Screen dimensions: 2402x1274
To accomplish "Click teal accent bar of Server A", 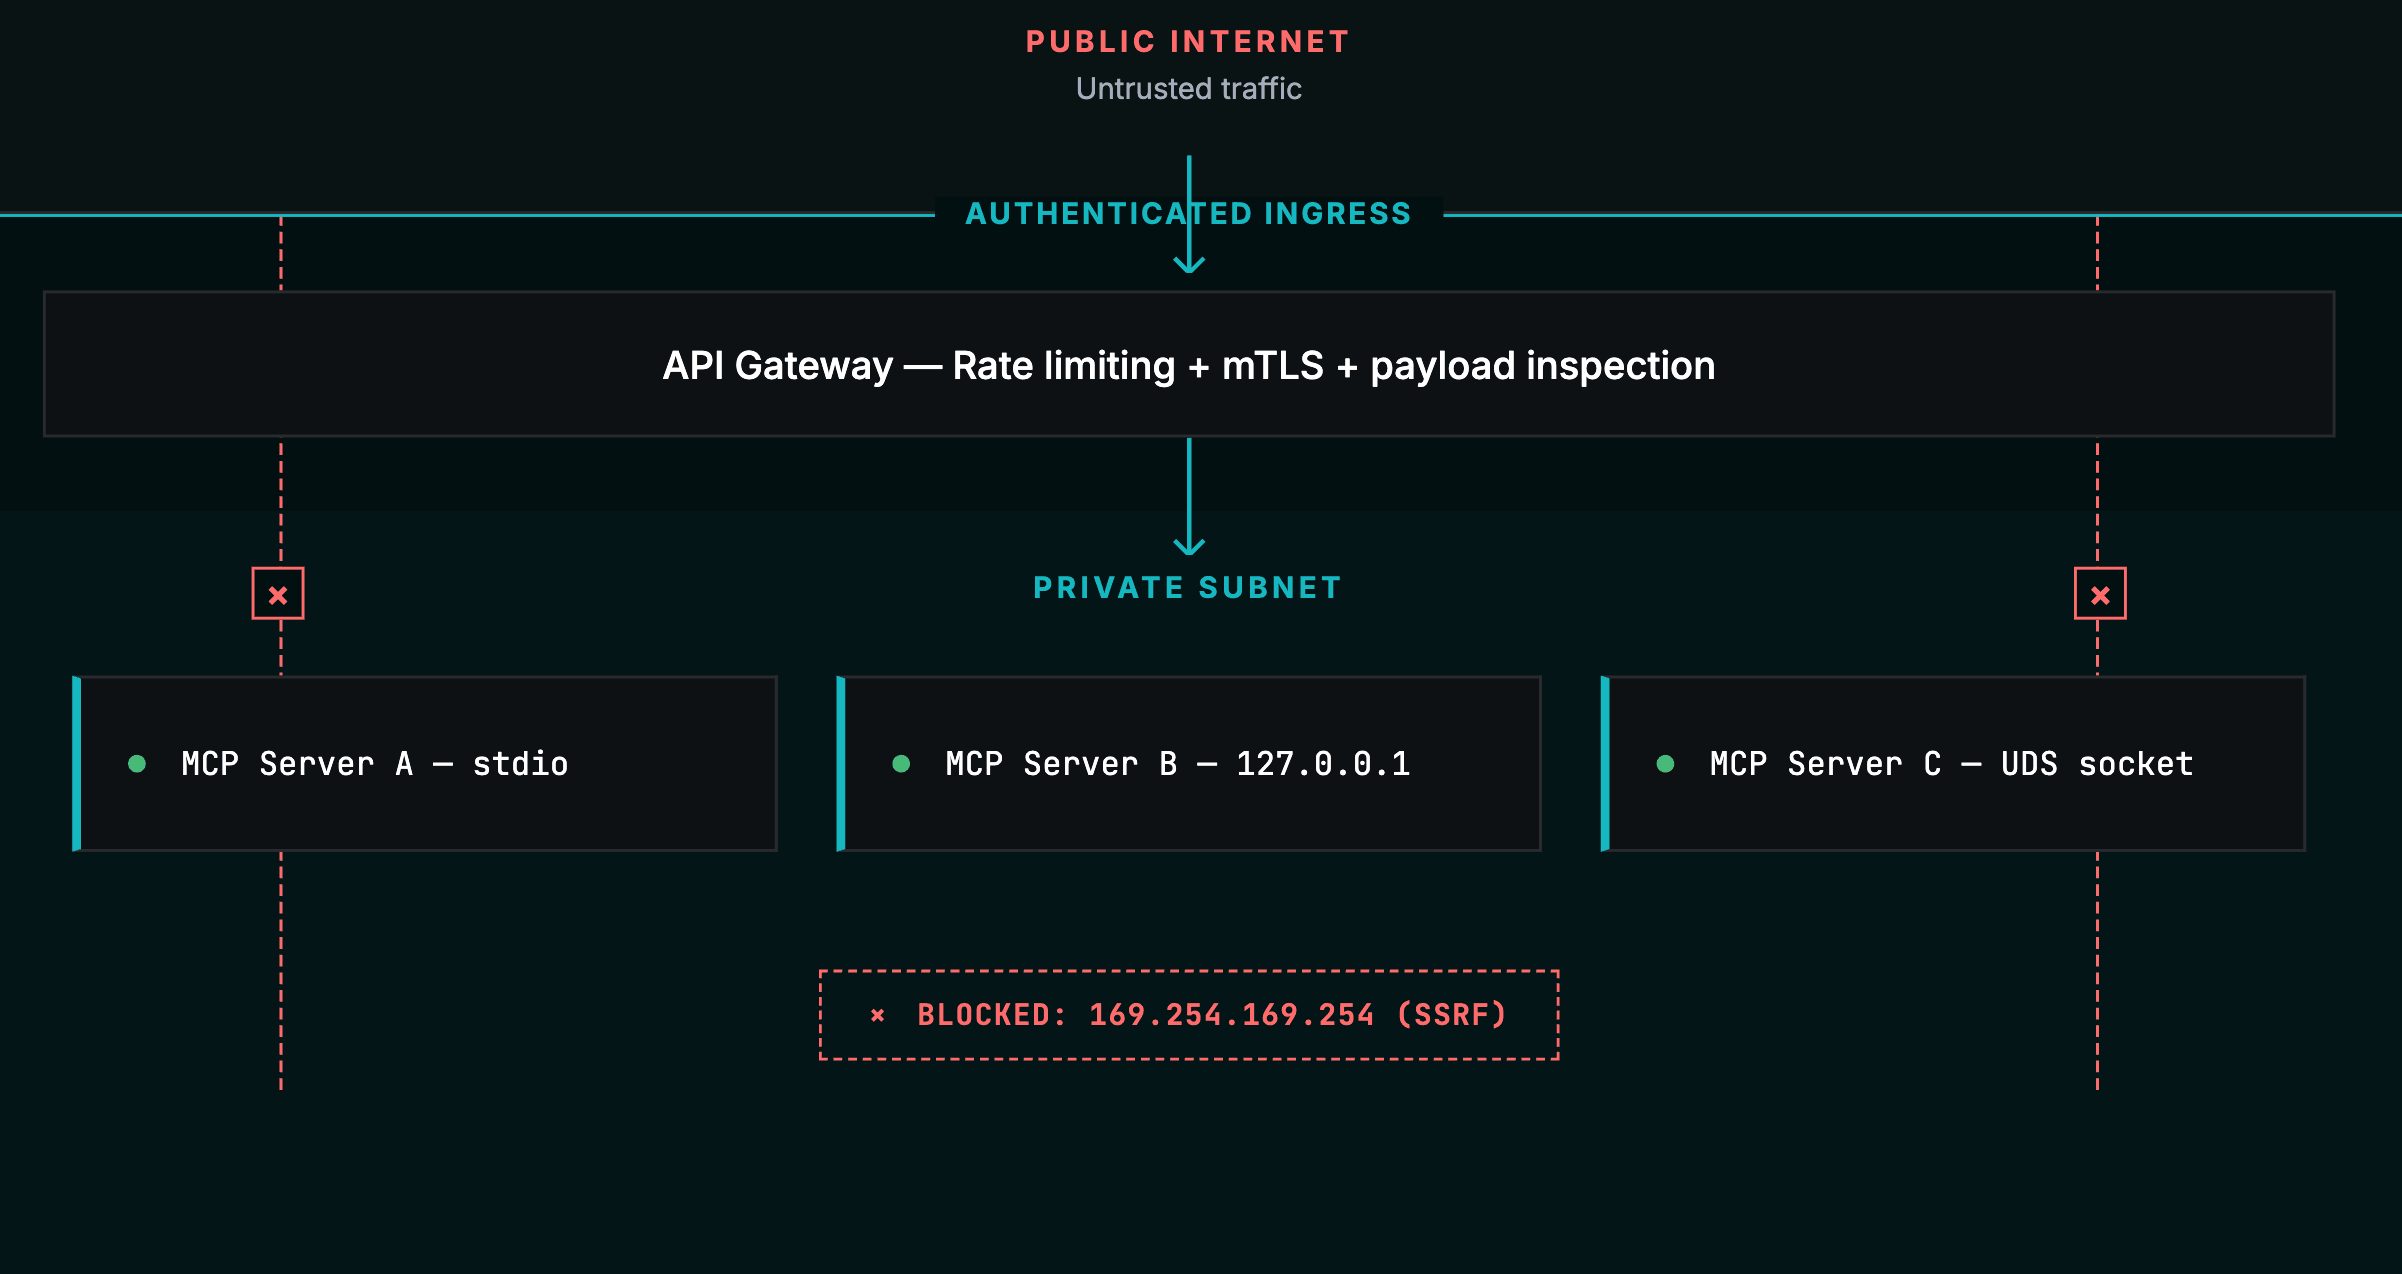I will click(77, 764).
